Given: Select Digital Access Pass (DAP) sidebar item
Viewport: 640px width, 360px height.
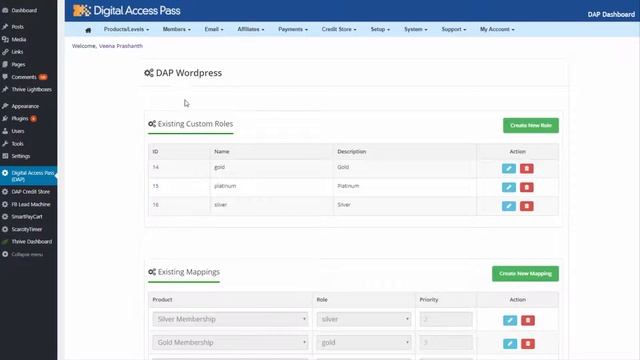Looking at the screenshot, I should click(29, 176).
